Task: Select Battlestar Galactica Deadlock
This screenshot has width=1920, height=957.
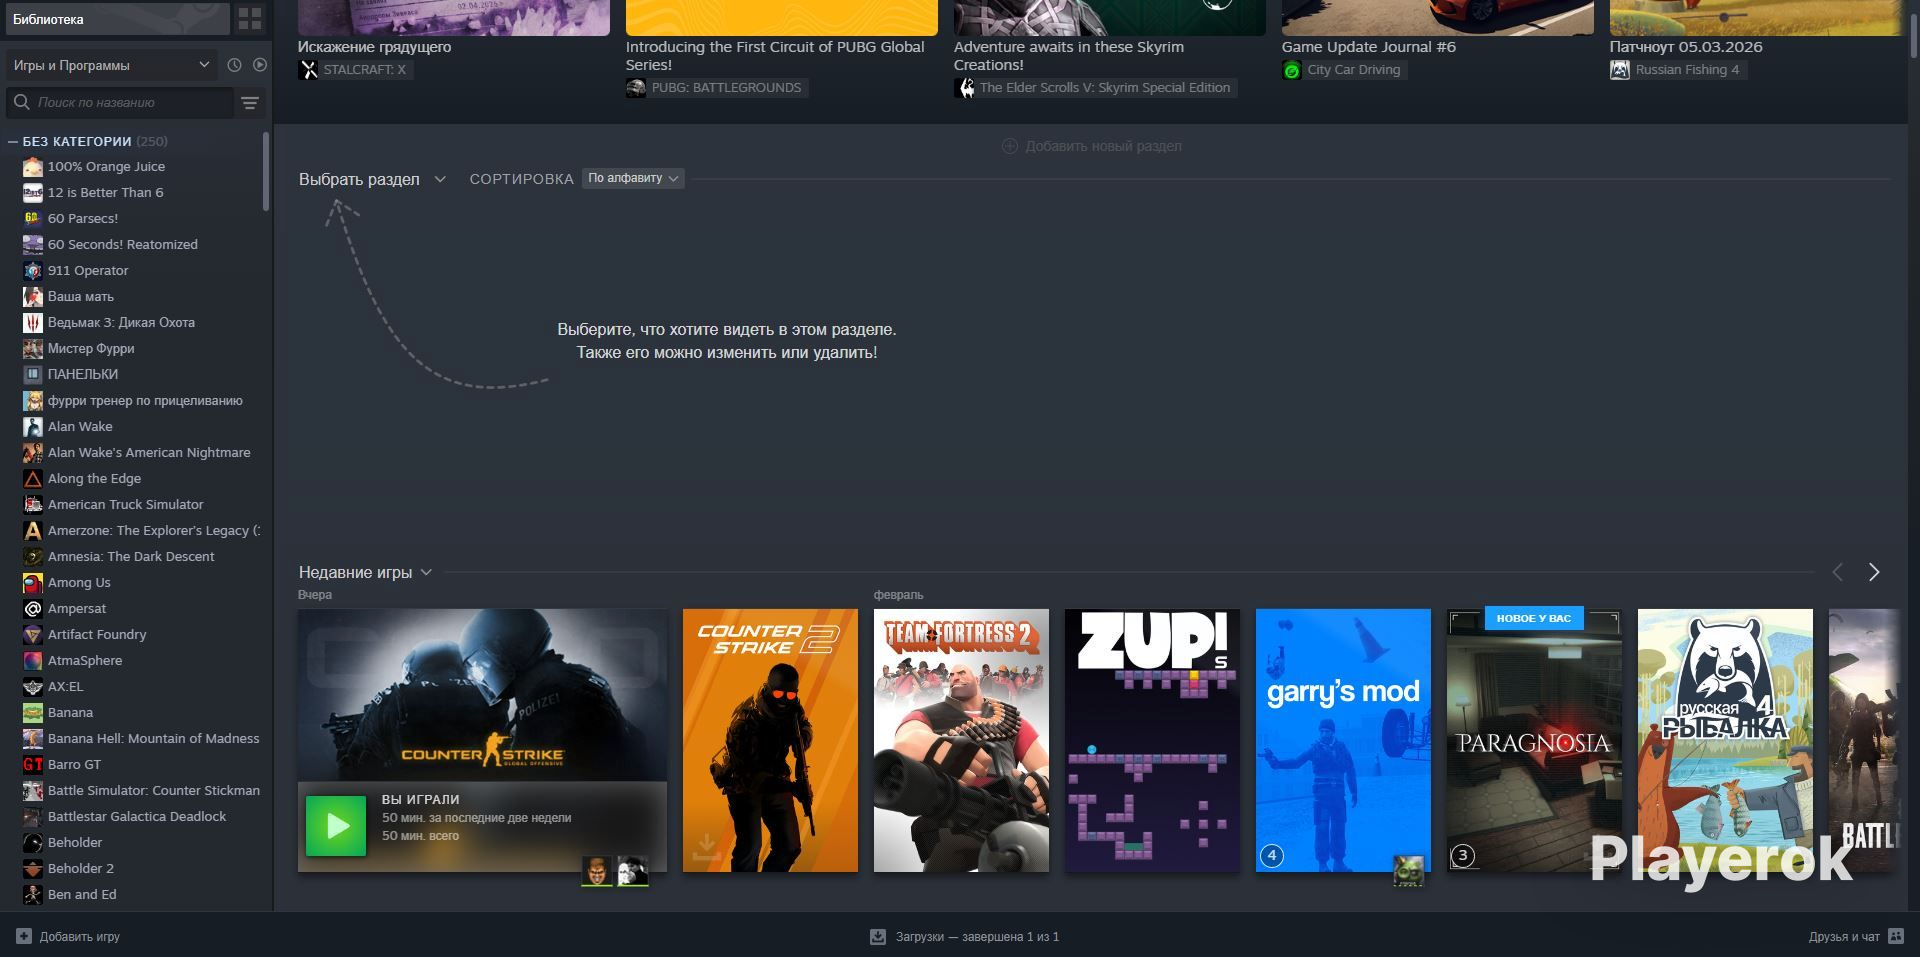Action: 137,817
